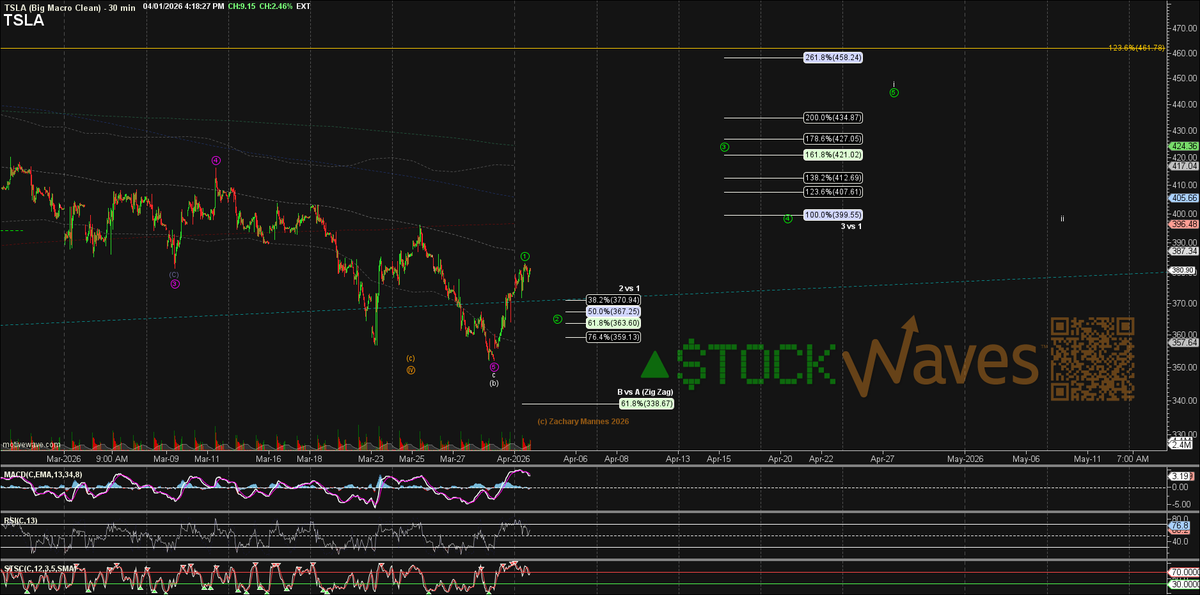Select the STSC(C,12,3,5,SMA) indicator title
Image resolution: width=1200 pixels, height=595 pixels.
(x=40, y=568)
